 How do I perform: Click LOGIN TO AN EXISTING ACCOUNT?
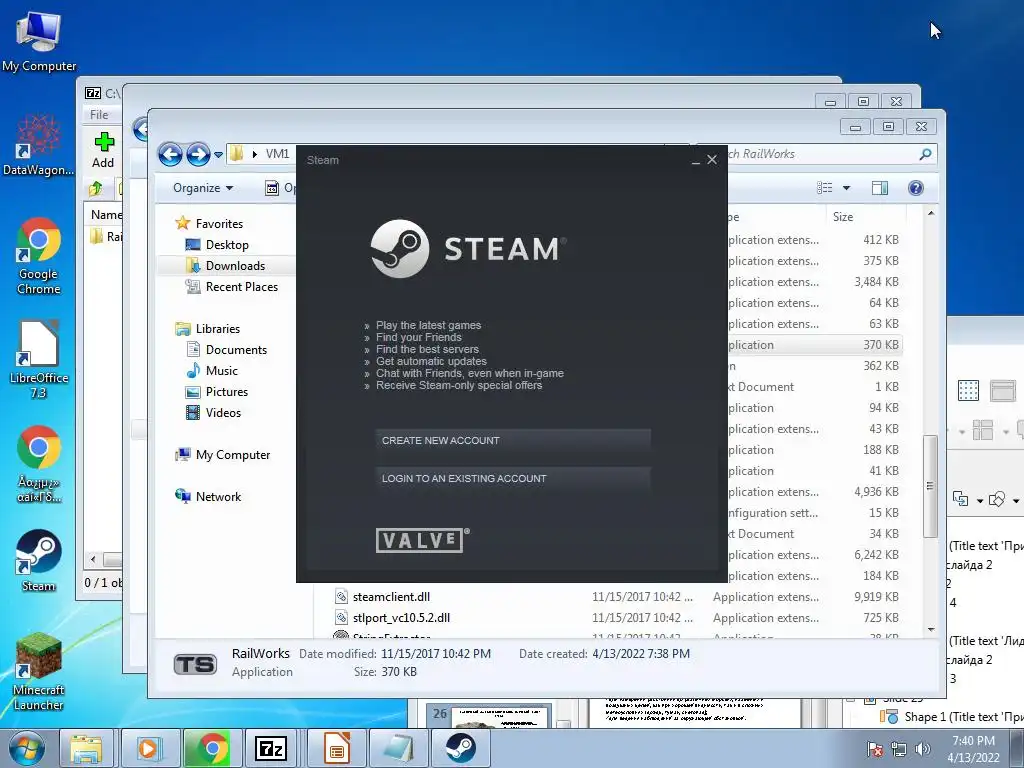point(513,479)
